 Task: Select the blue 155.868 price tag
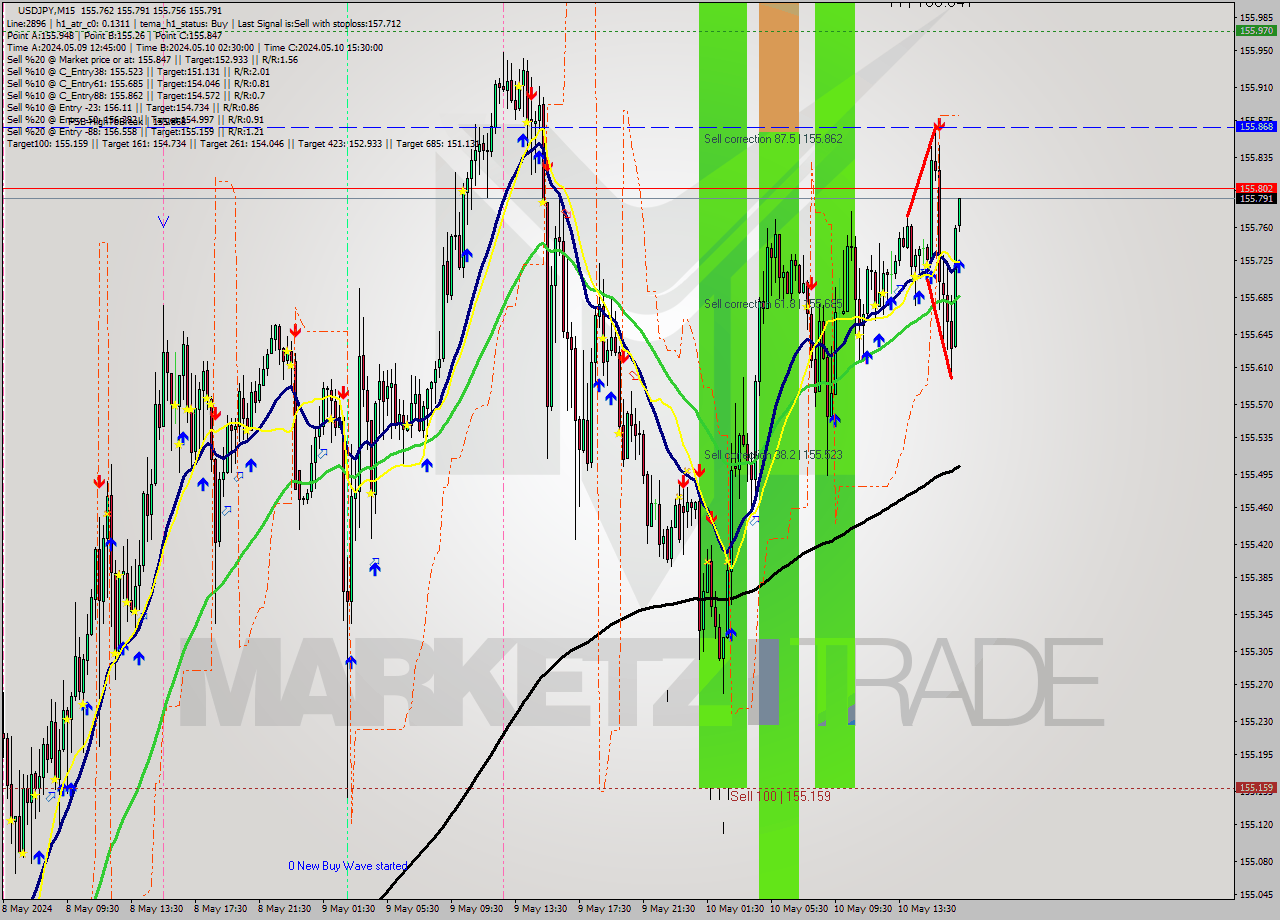click(x=1256, y=127)
